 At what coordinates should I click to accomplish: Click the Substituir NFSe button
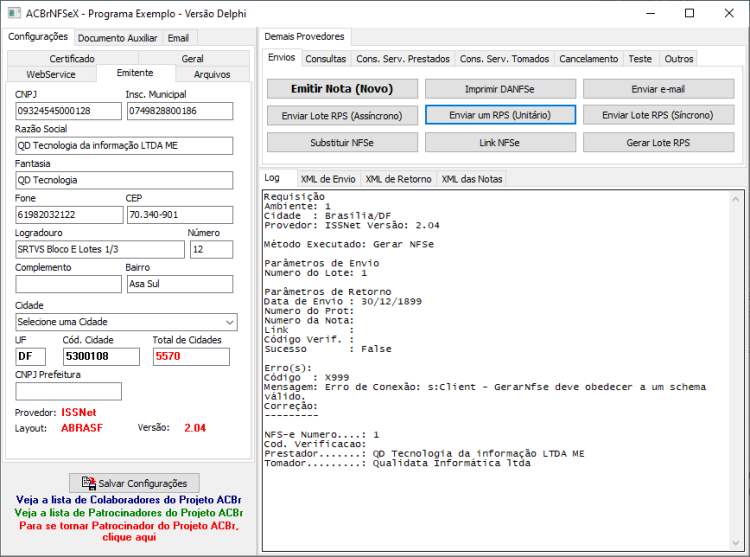342,142
